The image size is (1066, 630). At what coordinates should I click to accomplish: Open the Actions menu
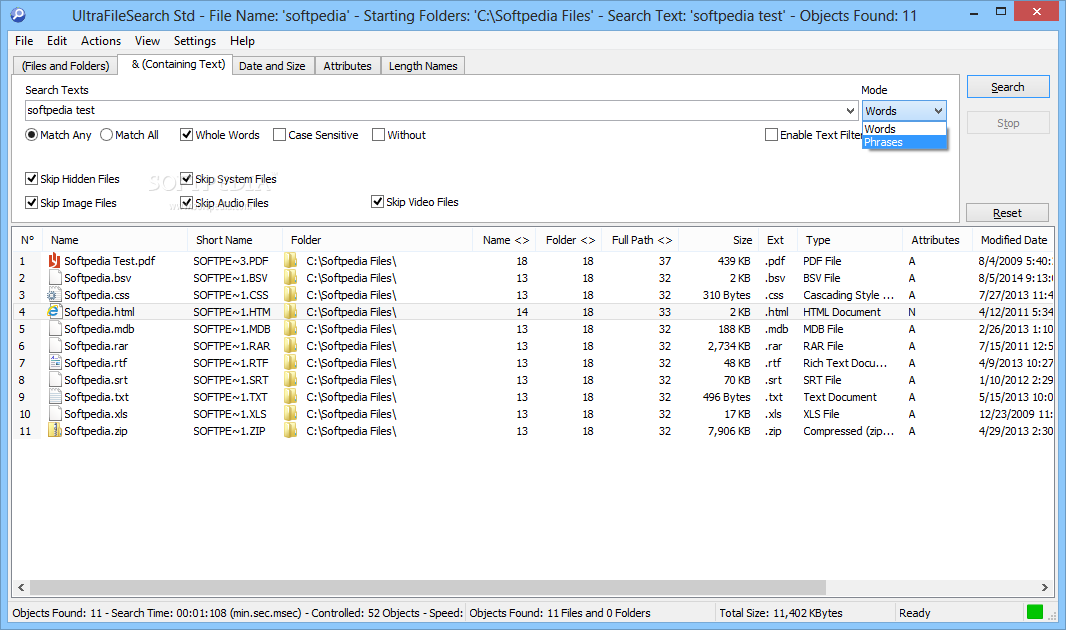[x=101, y=41]
